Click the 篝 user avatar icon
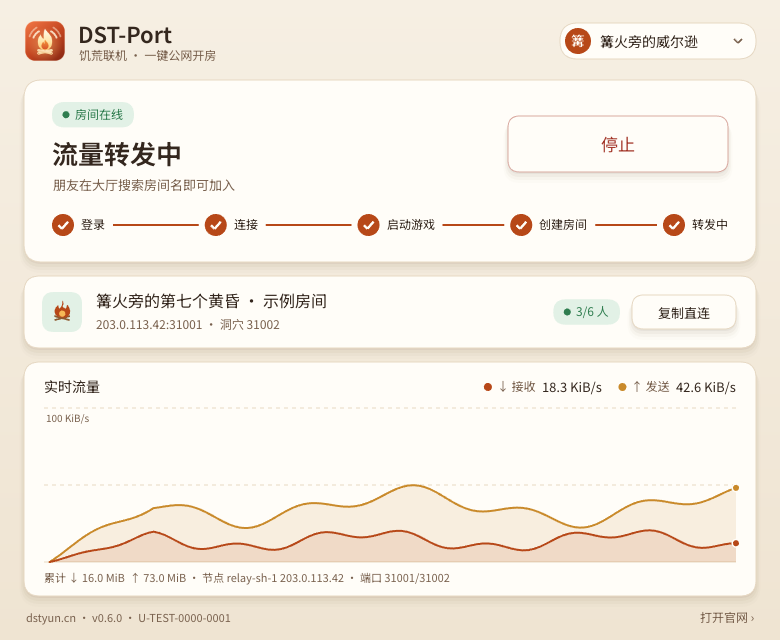This screenshot has height=640, width=780. pos(578,41)
